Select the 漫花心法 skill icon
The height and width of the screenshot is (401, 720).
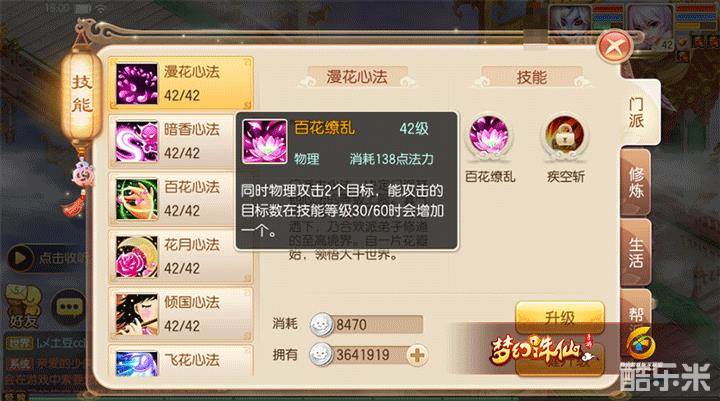point(136,84)
